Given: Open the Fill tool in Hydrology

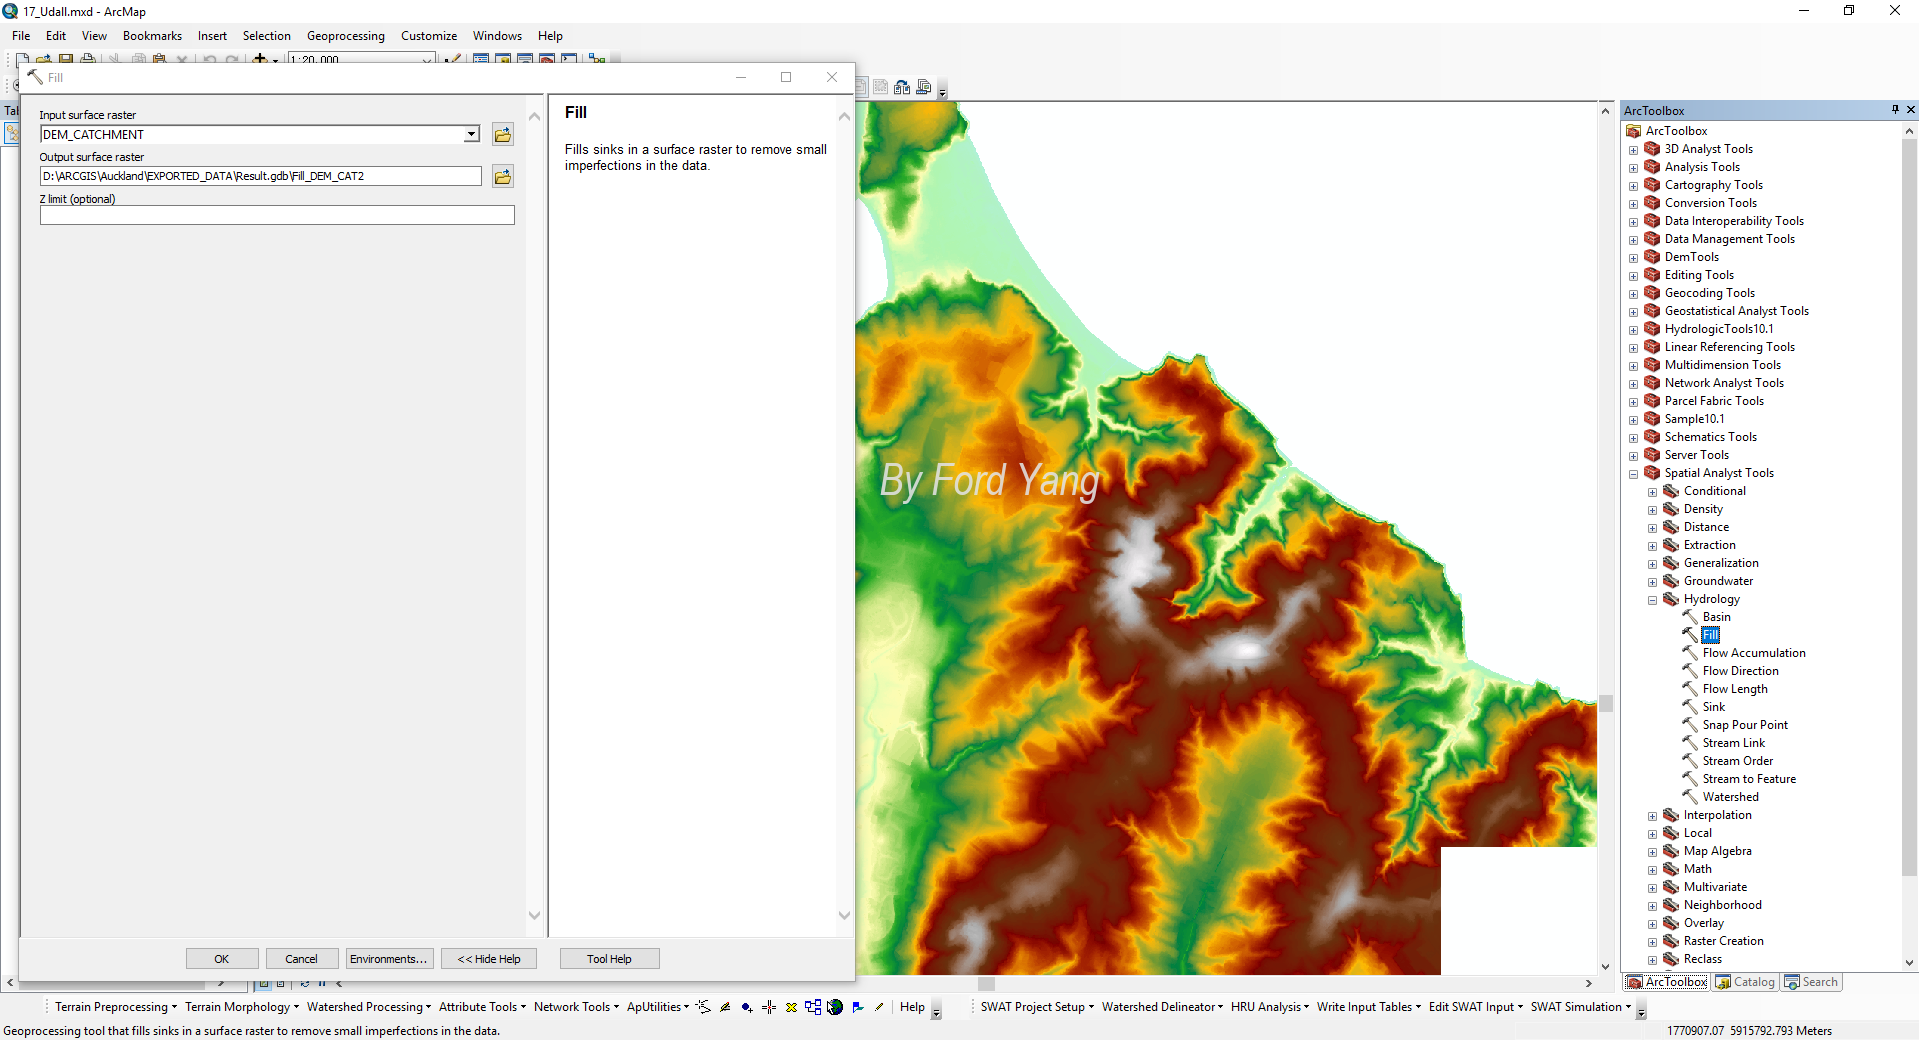Looking at the screenshot, I should (1711, 635).
